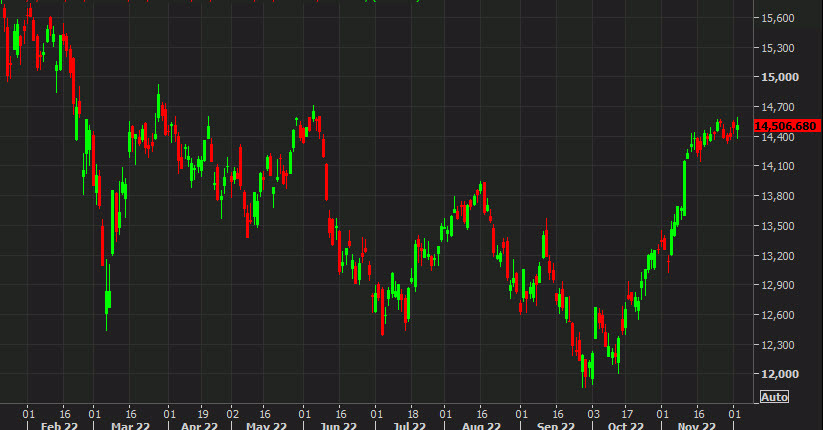Click the 12,900 price axis label
Screen dimensions: 823x430
coord(778,285)
